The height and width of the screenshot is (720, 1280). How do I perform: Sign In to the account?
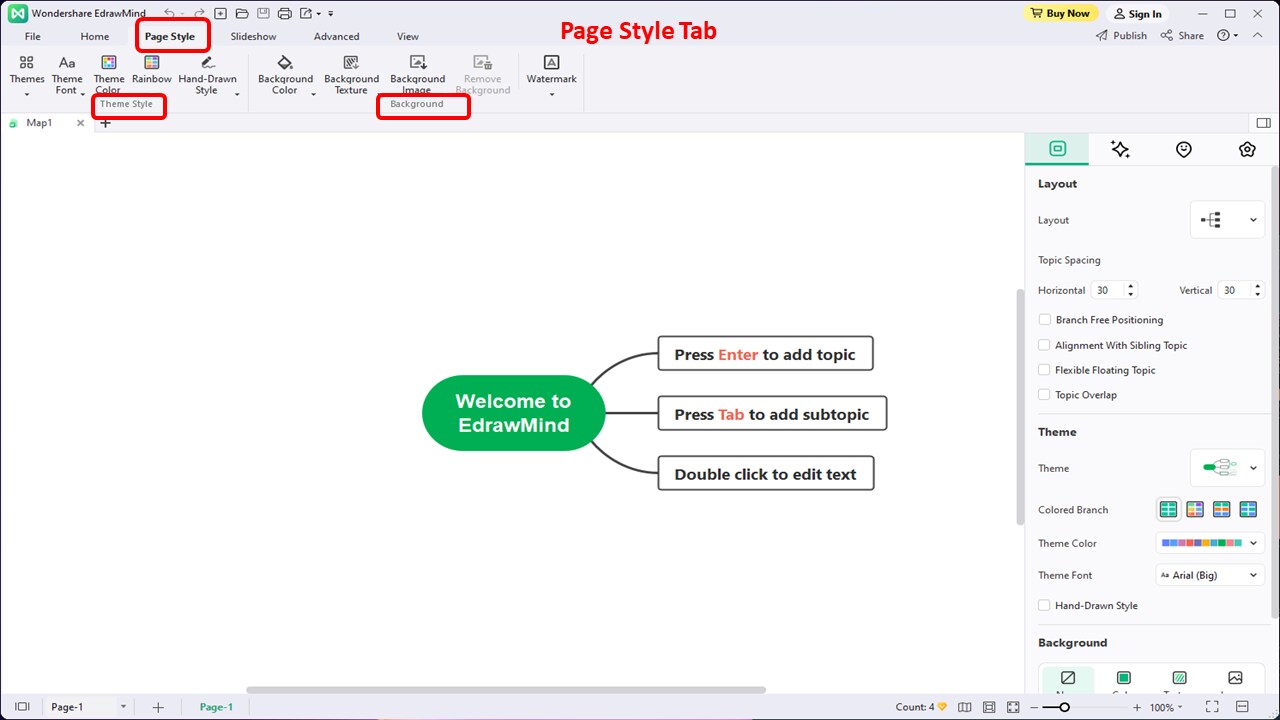click(1137, 14)
